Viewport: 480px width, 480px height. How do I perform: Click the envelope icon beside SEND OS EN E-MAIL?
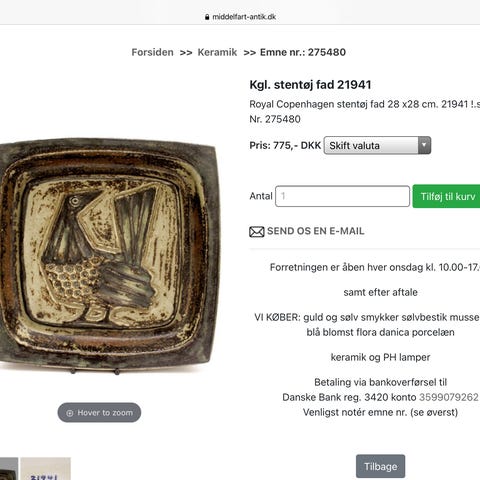click(257, 231)
